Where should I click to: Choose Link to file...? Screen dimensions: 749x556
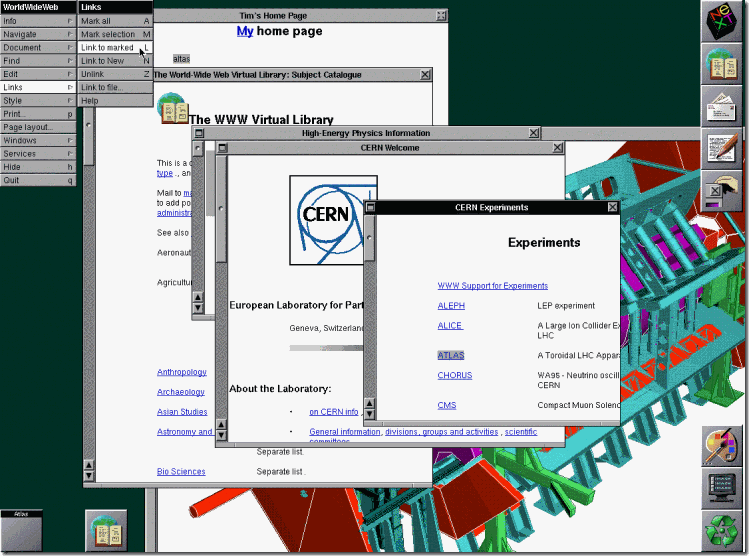click(115, 87)
